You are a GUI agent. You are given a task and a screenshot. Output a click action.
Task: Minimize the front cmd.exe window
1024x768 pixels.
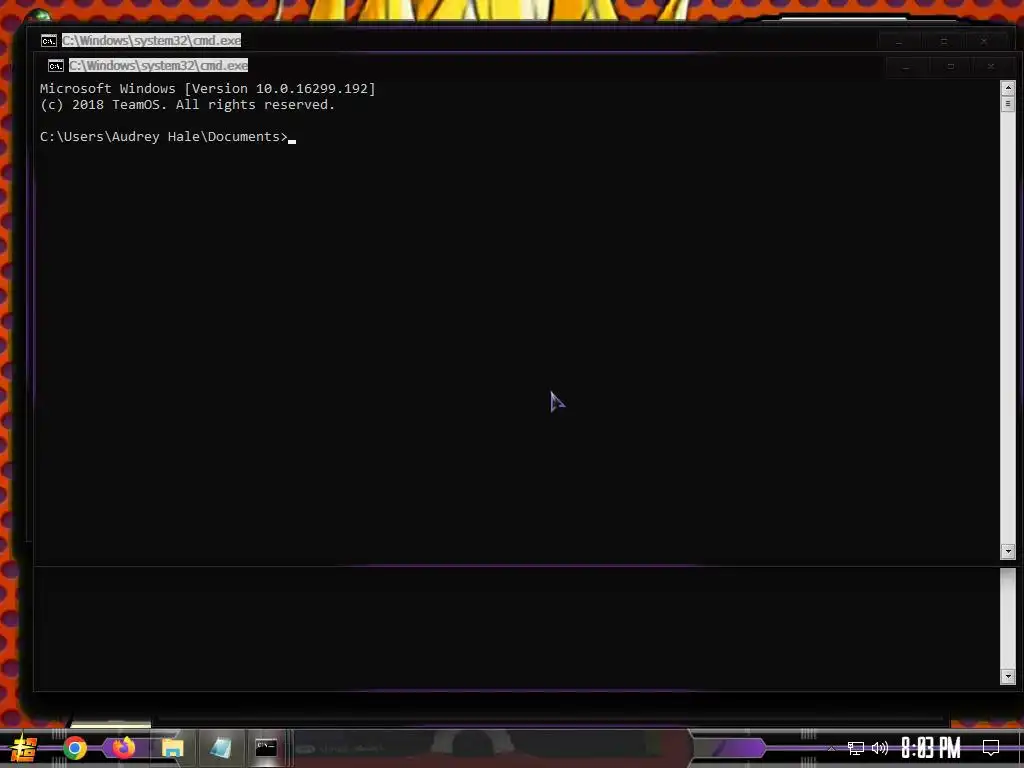point(906,67)
